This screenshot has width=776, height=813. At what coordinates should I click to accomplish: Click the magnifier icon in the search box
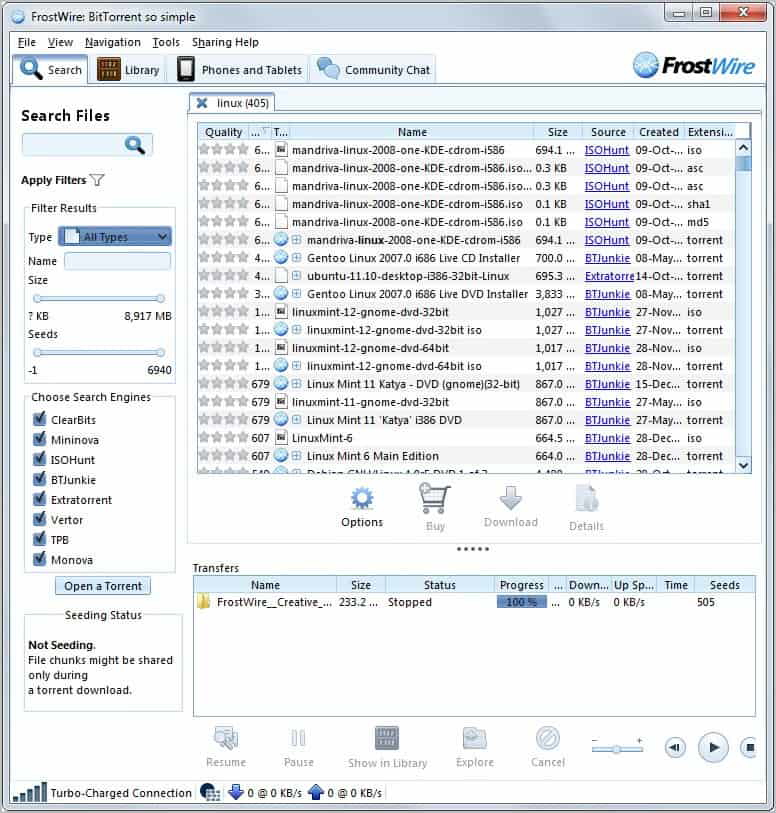pyautogui.click(x=134, y=145)
